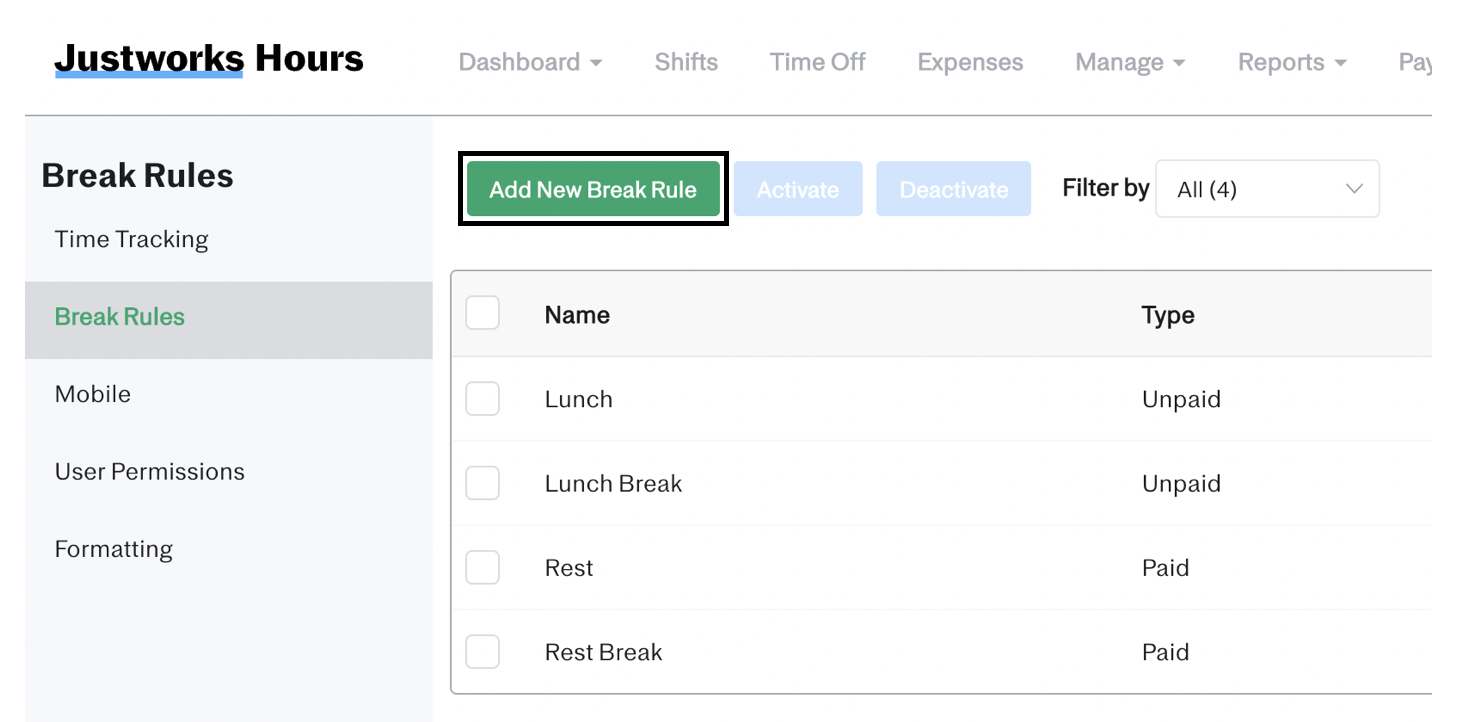Expand the Dashboard navigation dropdown
Image resolution: width=1468 pixels, height=722 pixels.
pyautogui.click(x=530, y=62)
